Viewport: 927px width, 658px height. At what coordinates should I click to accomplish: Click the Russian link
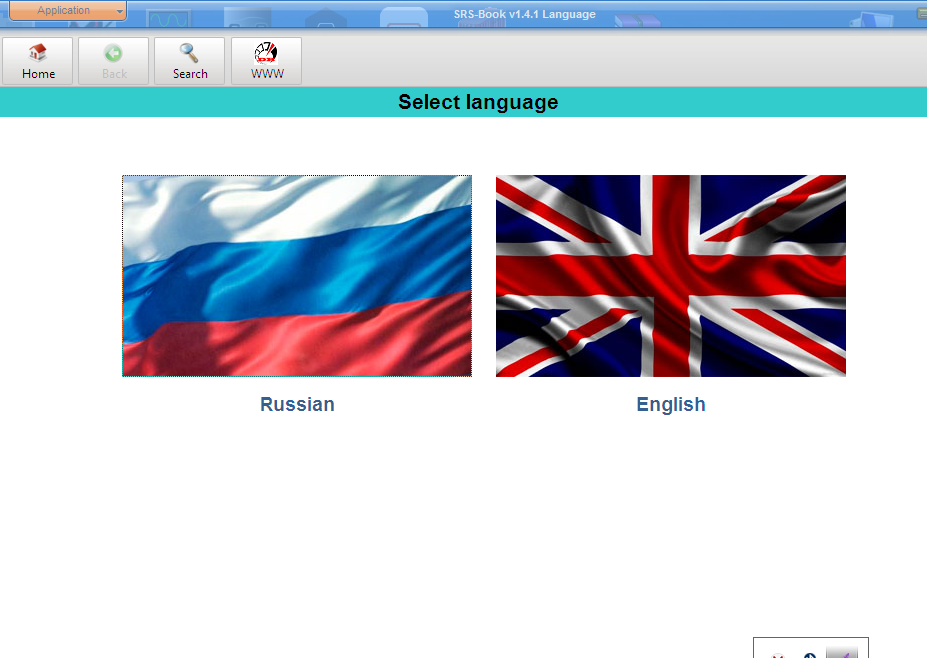pos(296,404)
